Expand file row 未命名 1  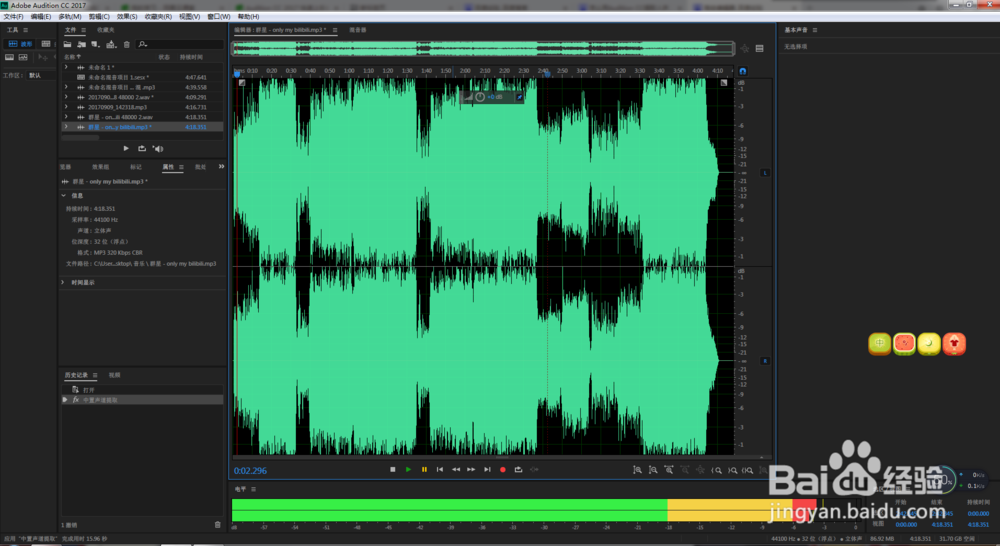[x=66, y=67]
